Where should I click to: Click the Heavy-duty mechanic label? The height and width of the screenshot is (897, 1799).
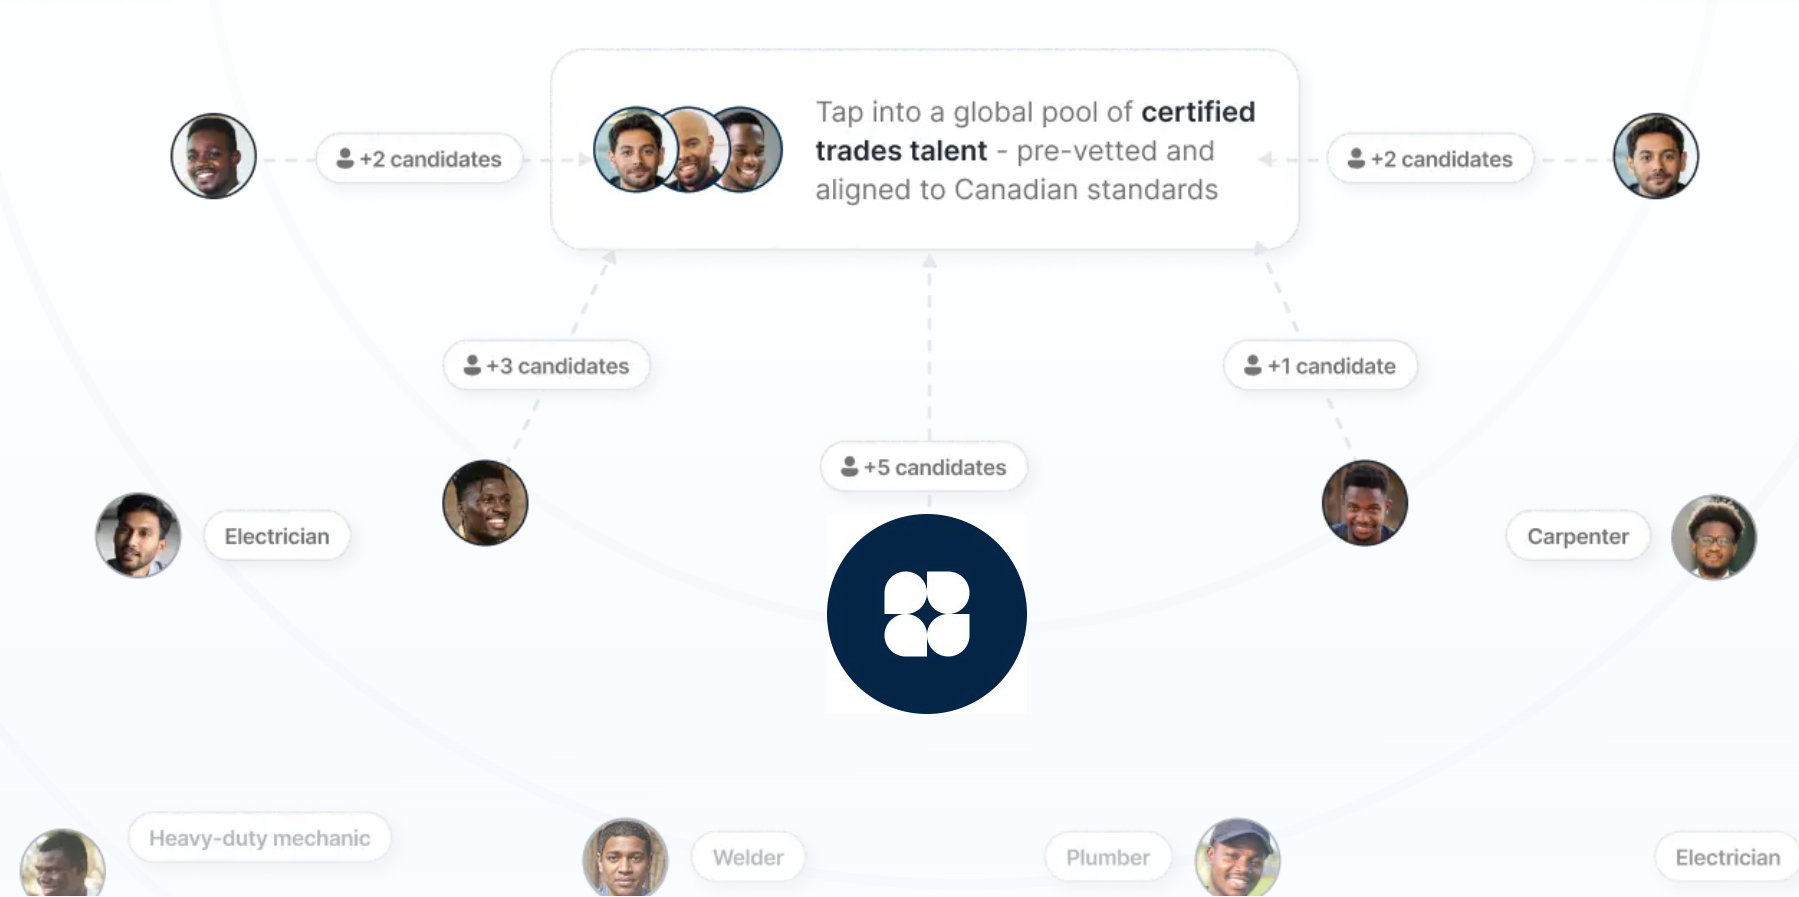click(259, 838)
